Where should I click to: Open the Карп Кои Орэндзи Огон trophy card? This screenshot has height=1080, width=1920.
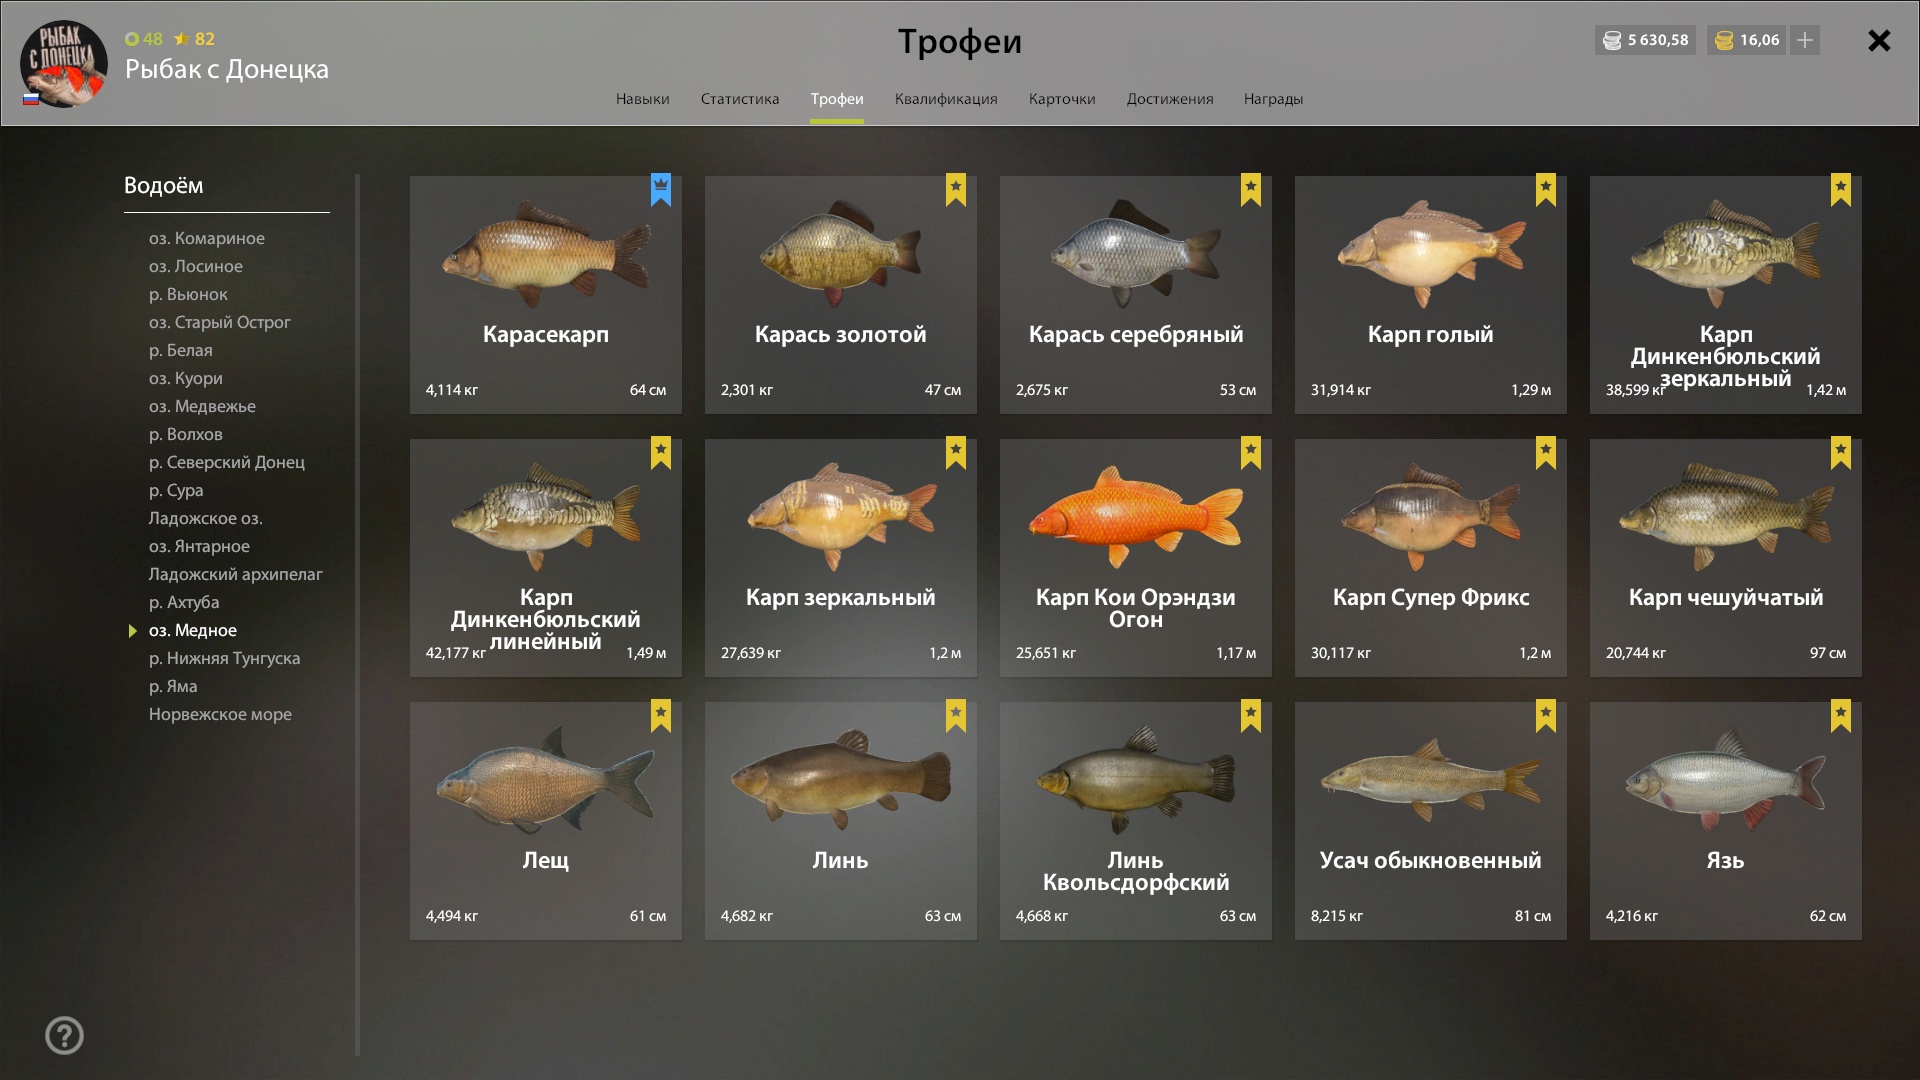coord(1136,558)
